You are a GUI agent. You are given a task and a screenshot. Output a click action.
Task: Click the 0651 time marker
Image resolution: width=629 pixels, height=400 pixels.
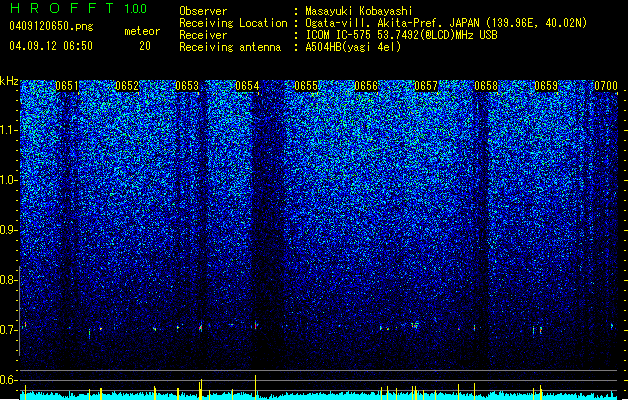coord(67,86)
